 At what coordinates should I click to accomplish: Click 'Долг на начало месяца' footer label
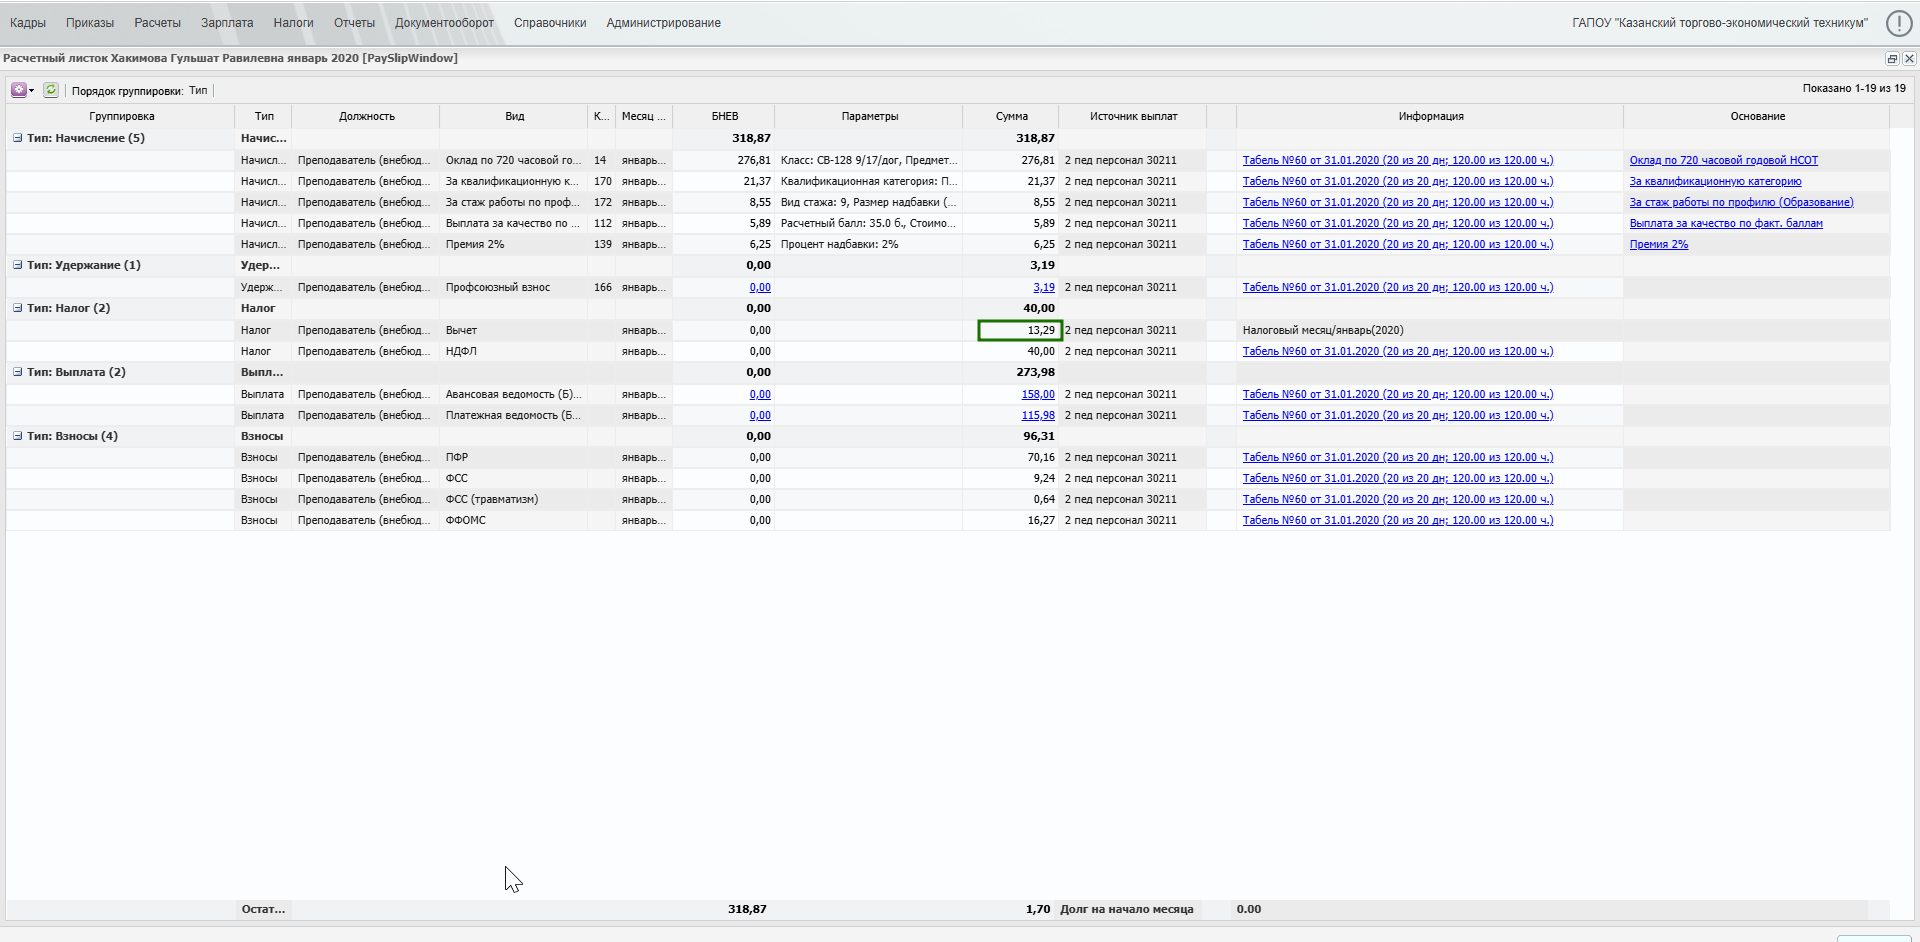[1127, 909]
